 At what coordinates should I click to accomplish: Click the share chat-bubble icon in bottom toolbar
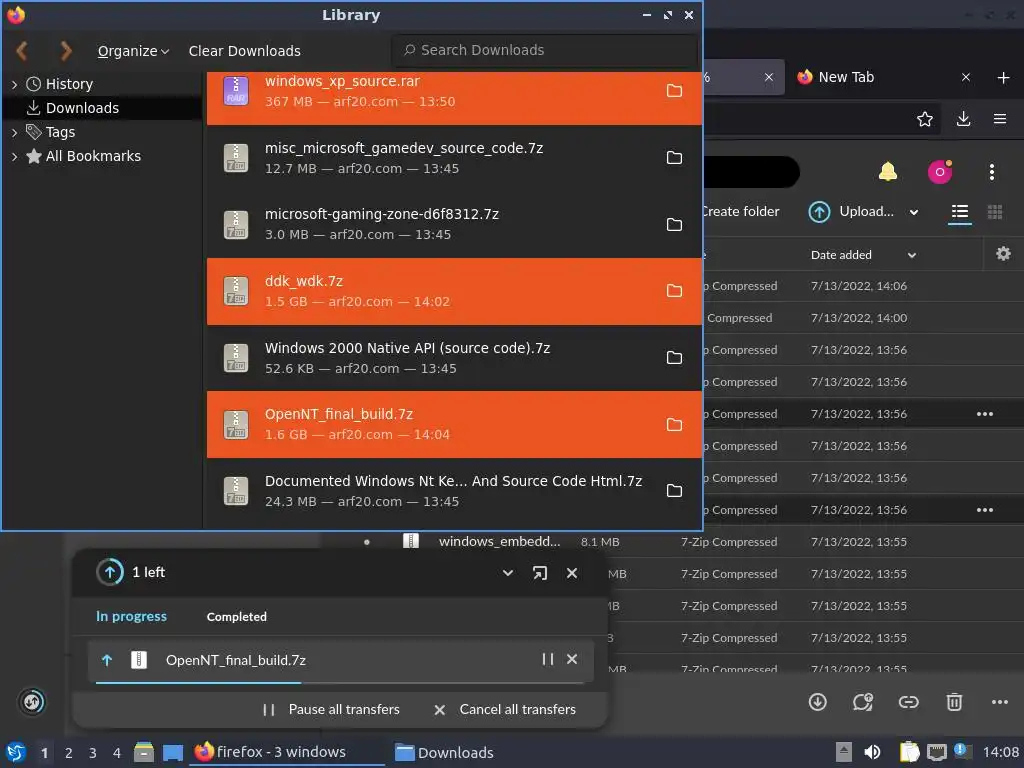pyautogui.click(x=862, y=702)
